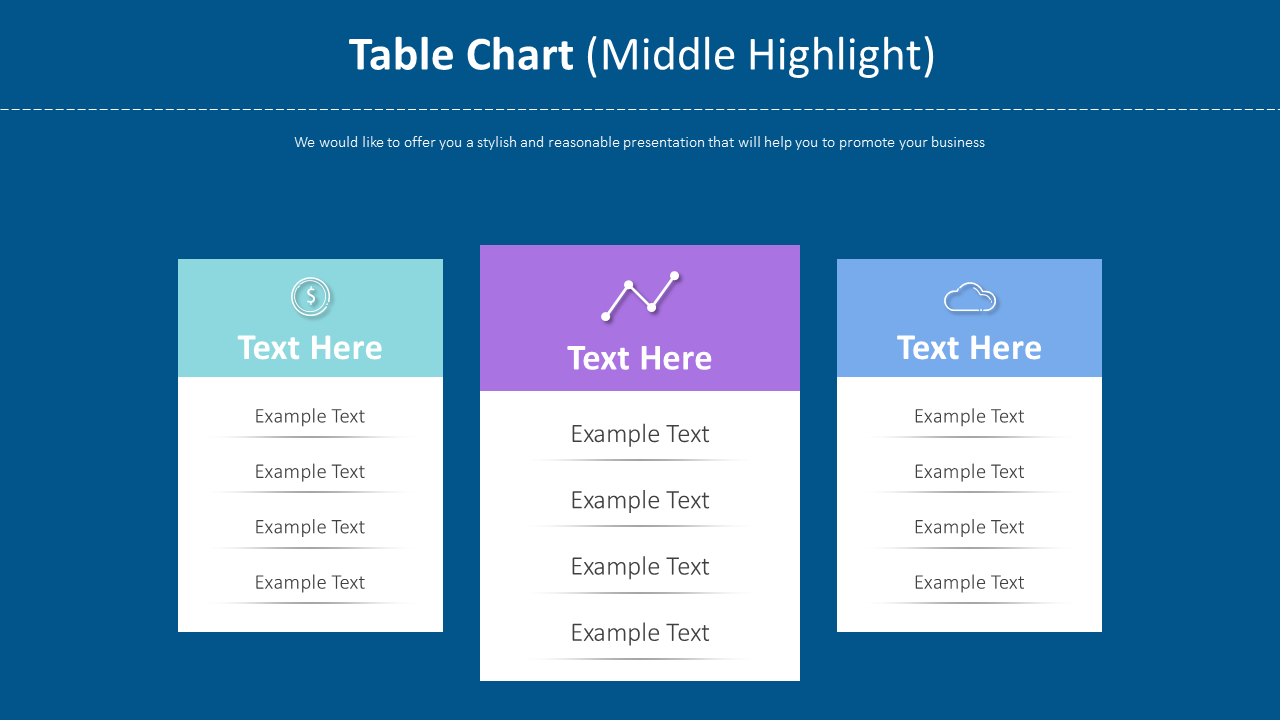Click first Example Text in purple card
1280x720 pixels.
(640, 434)
